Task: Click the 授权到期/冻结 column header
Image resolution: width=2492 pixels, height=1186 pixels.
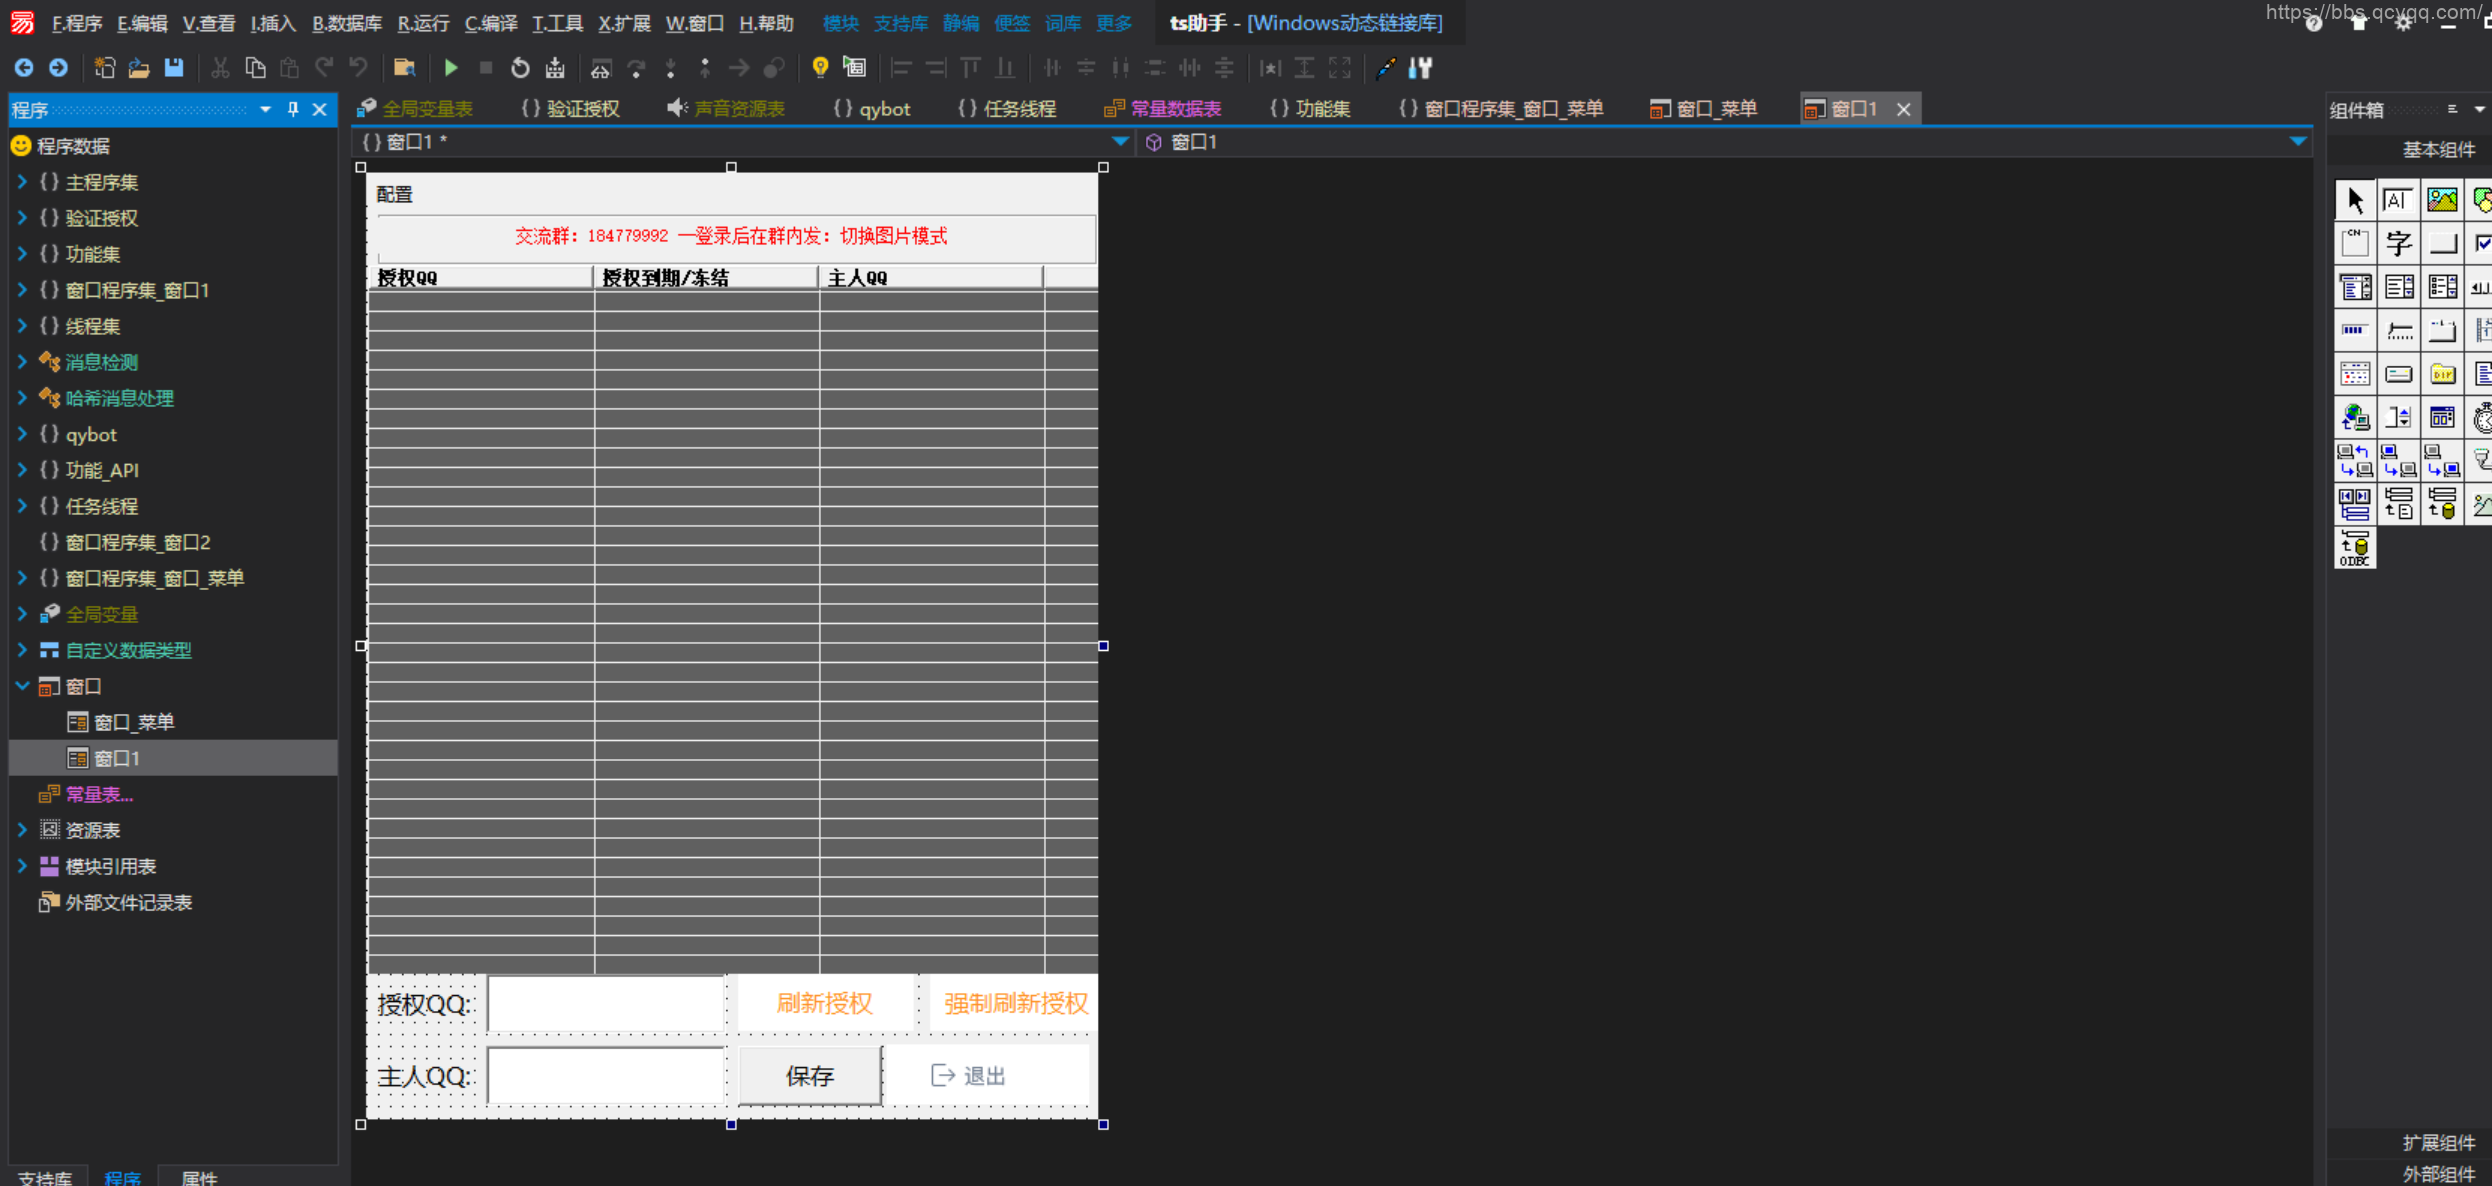Action: (706, 278)
